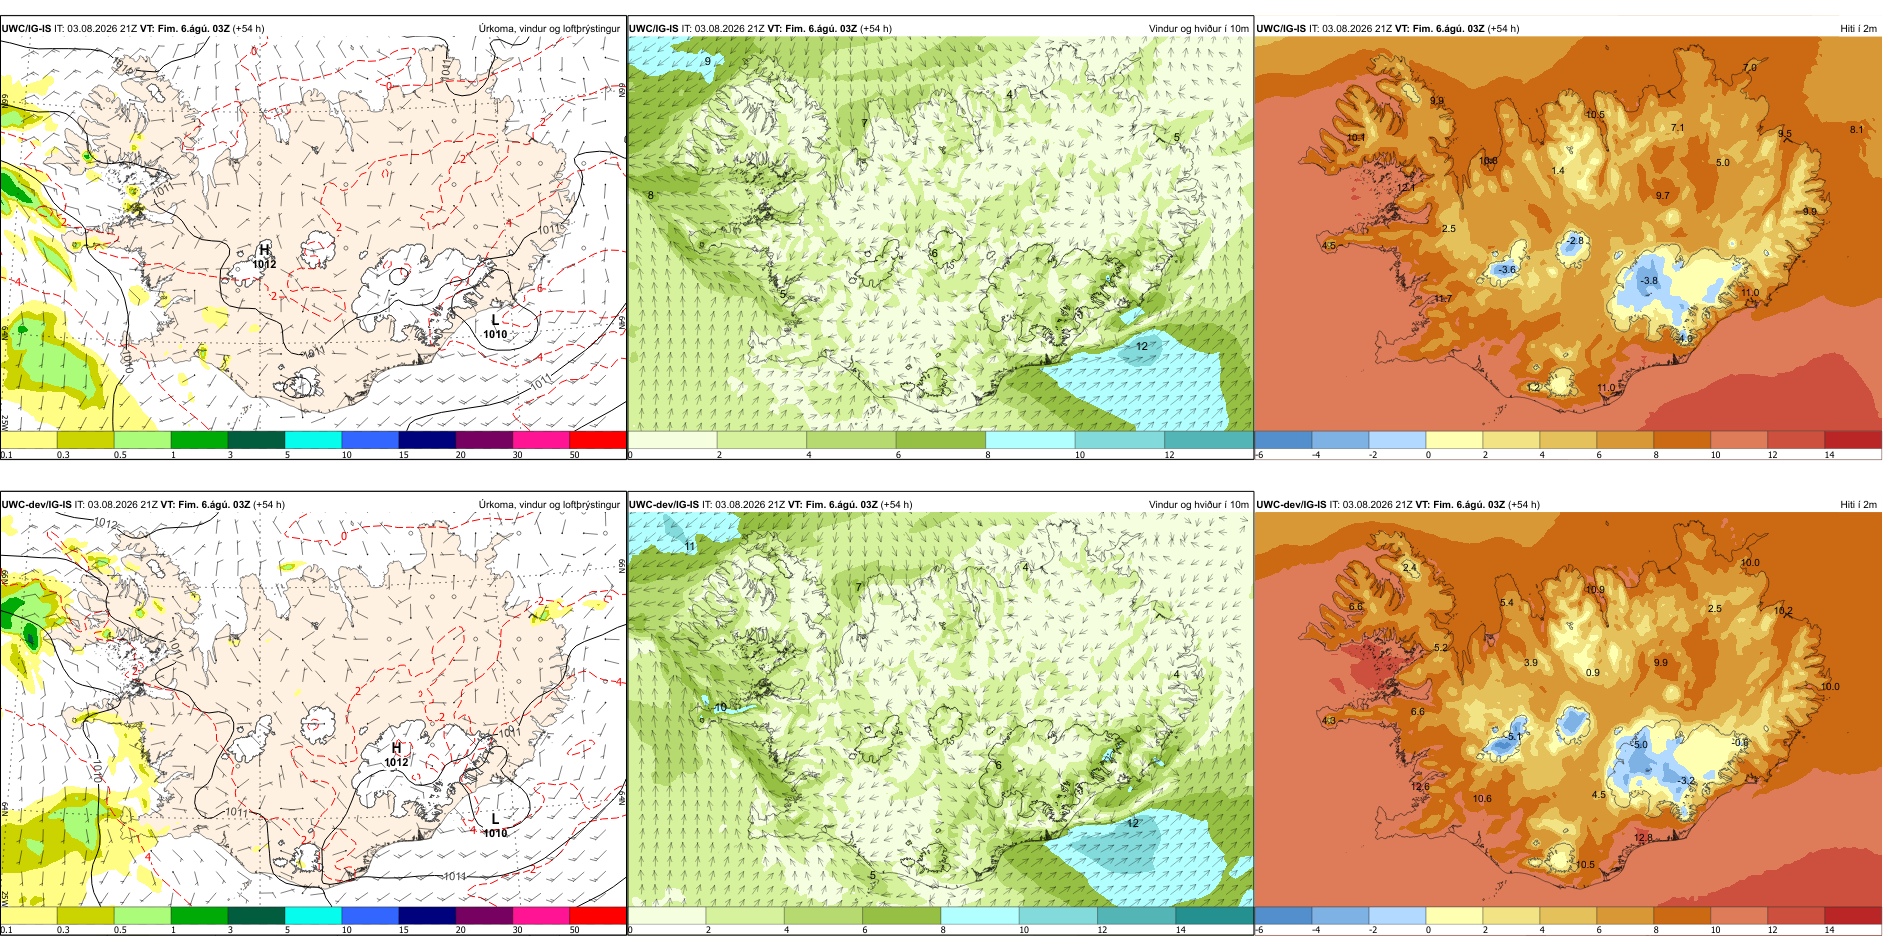Select the dark blue 15 swatch in UWC-dev precipitation legend

click(427, 915)
